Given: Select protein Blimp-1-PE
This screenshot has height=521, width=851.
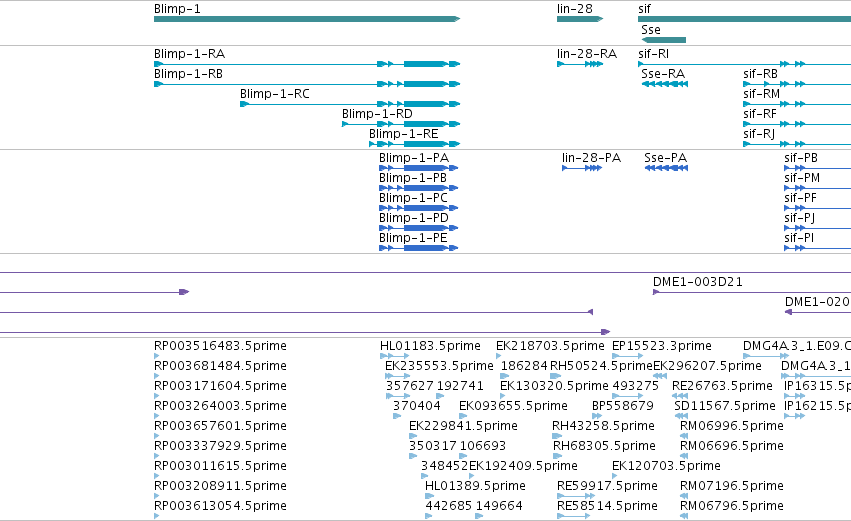Looking at the screenshot, I should 418,248.
